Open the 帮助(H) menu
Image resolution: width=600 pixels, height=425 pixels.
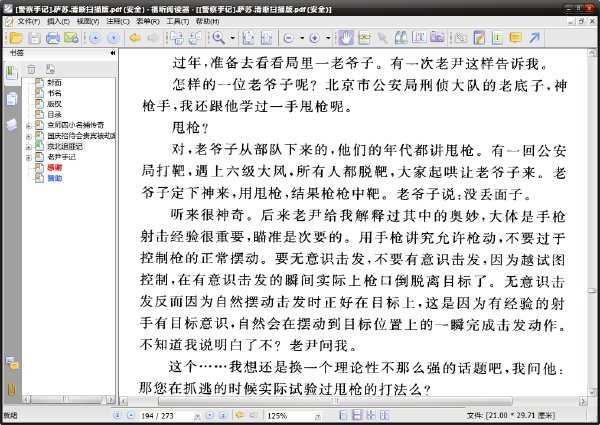tap(207, 21)
